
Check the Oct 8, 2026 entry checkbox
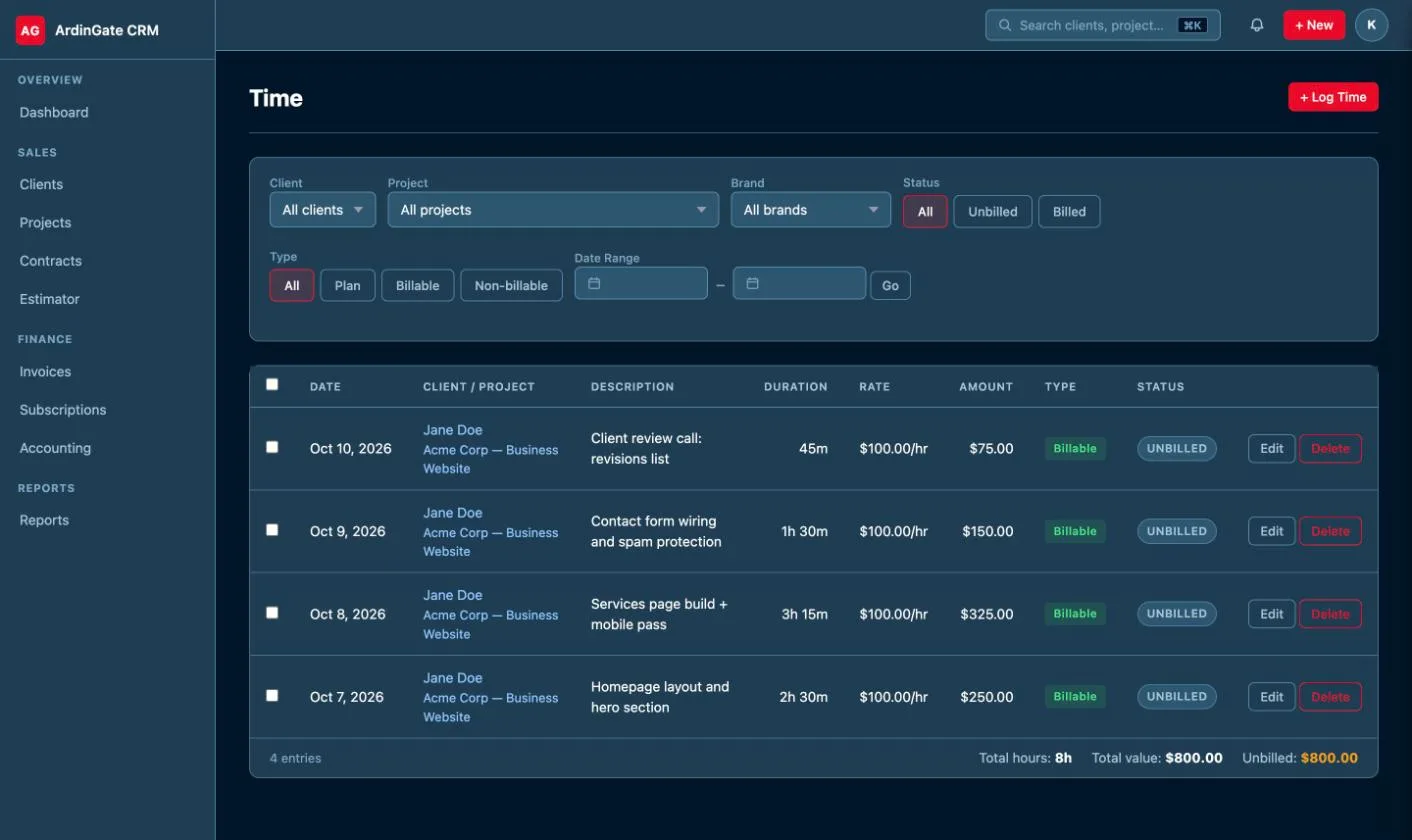point(272,613)
